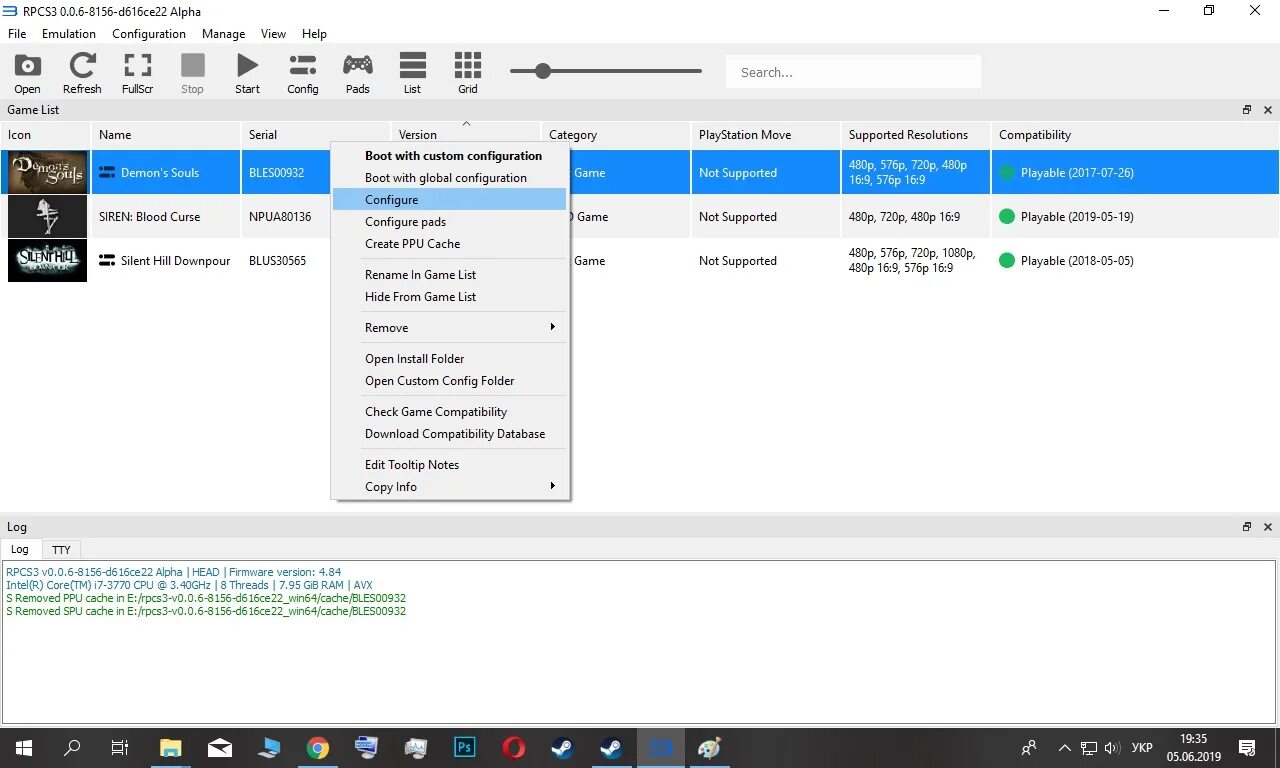Open File Explorer from taskbar
The width and height of the screenshot is (1280, 768).
pos(171,748)
